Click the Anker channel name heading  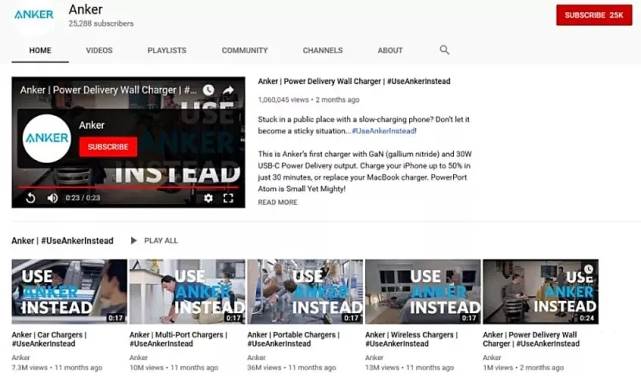click(x=85, y=9)
